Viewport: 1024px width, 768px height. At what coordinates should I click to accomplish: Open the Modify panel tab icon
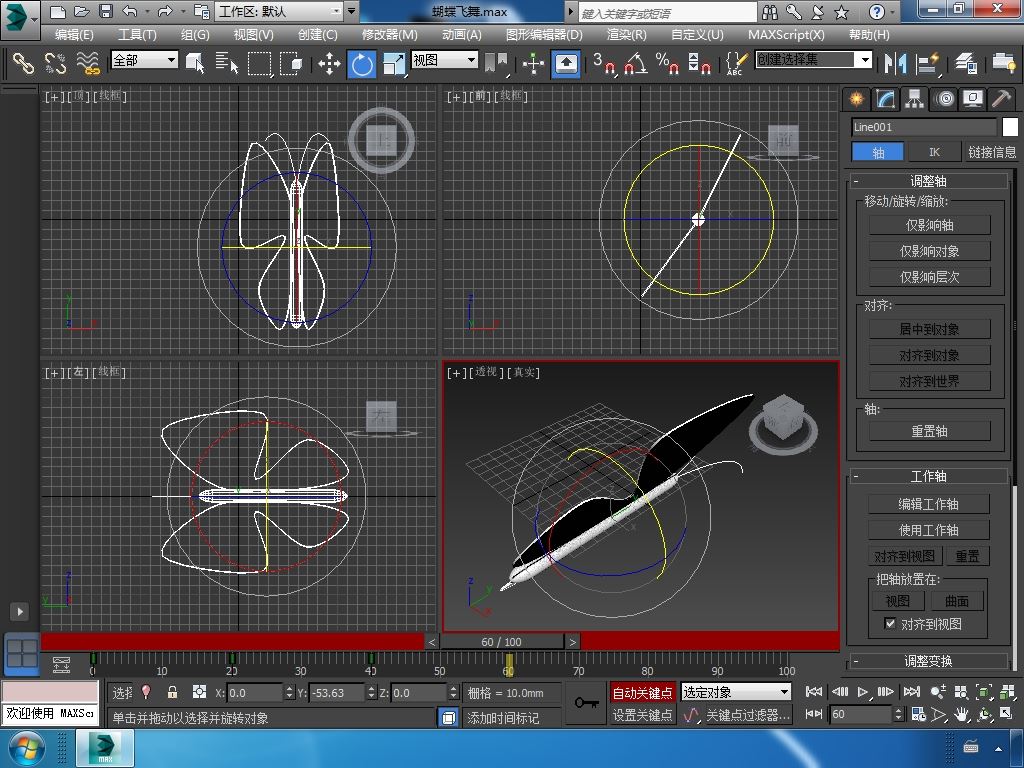coord(885,98)
